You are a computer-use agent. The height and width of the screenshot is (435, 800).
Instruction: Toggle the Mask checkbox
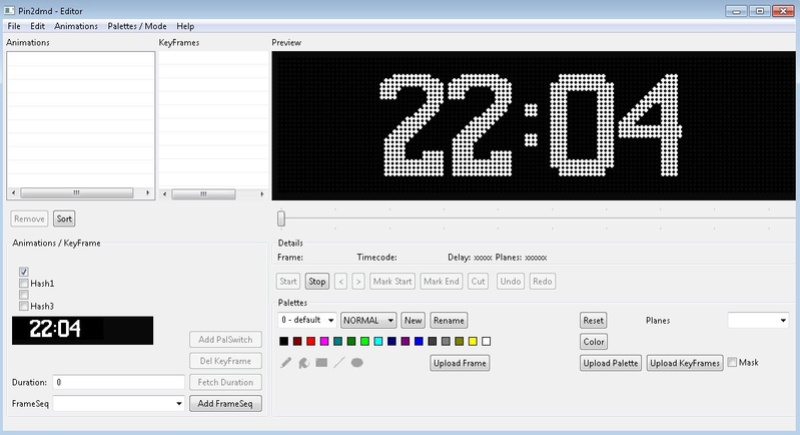pyautogui.click(x=732, y=363)
